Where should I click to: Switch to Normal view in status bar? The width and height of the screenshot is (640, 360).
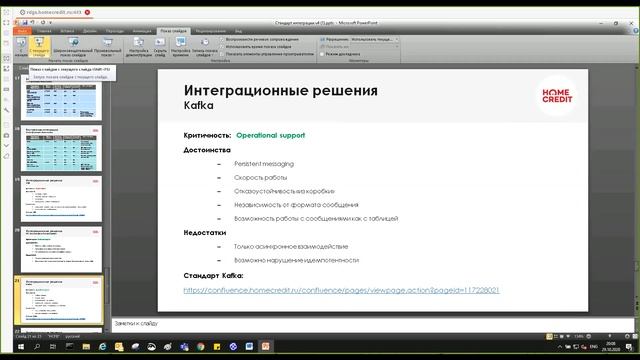click(x=549, y=336)
